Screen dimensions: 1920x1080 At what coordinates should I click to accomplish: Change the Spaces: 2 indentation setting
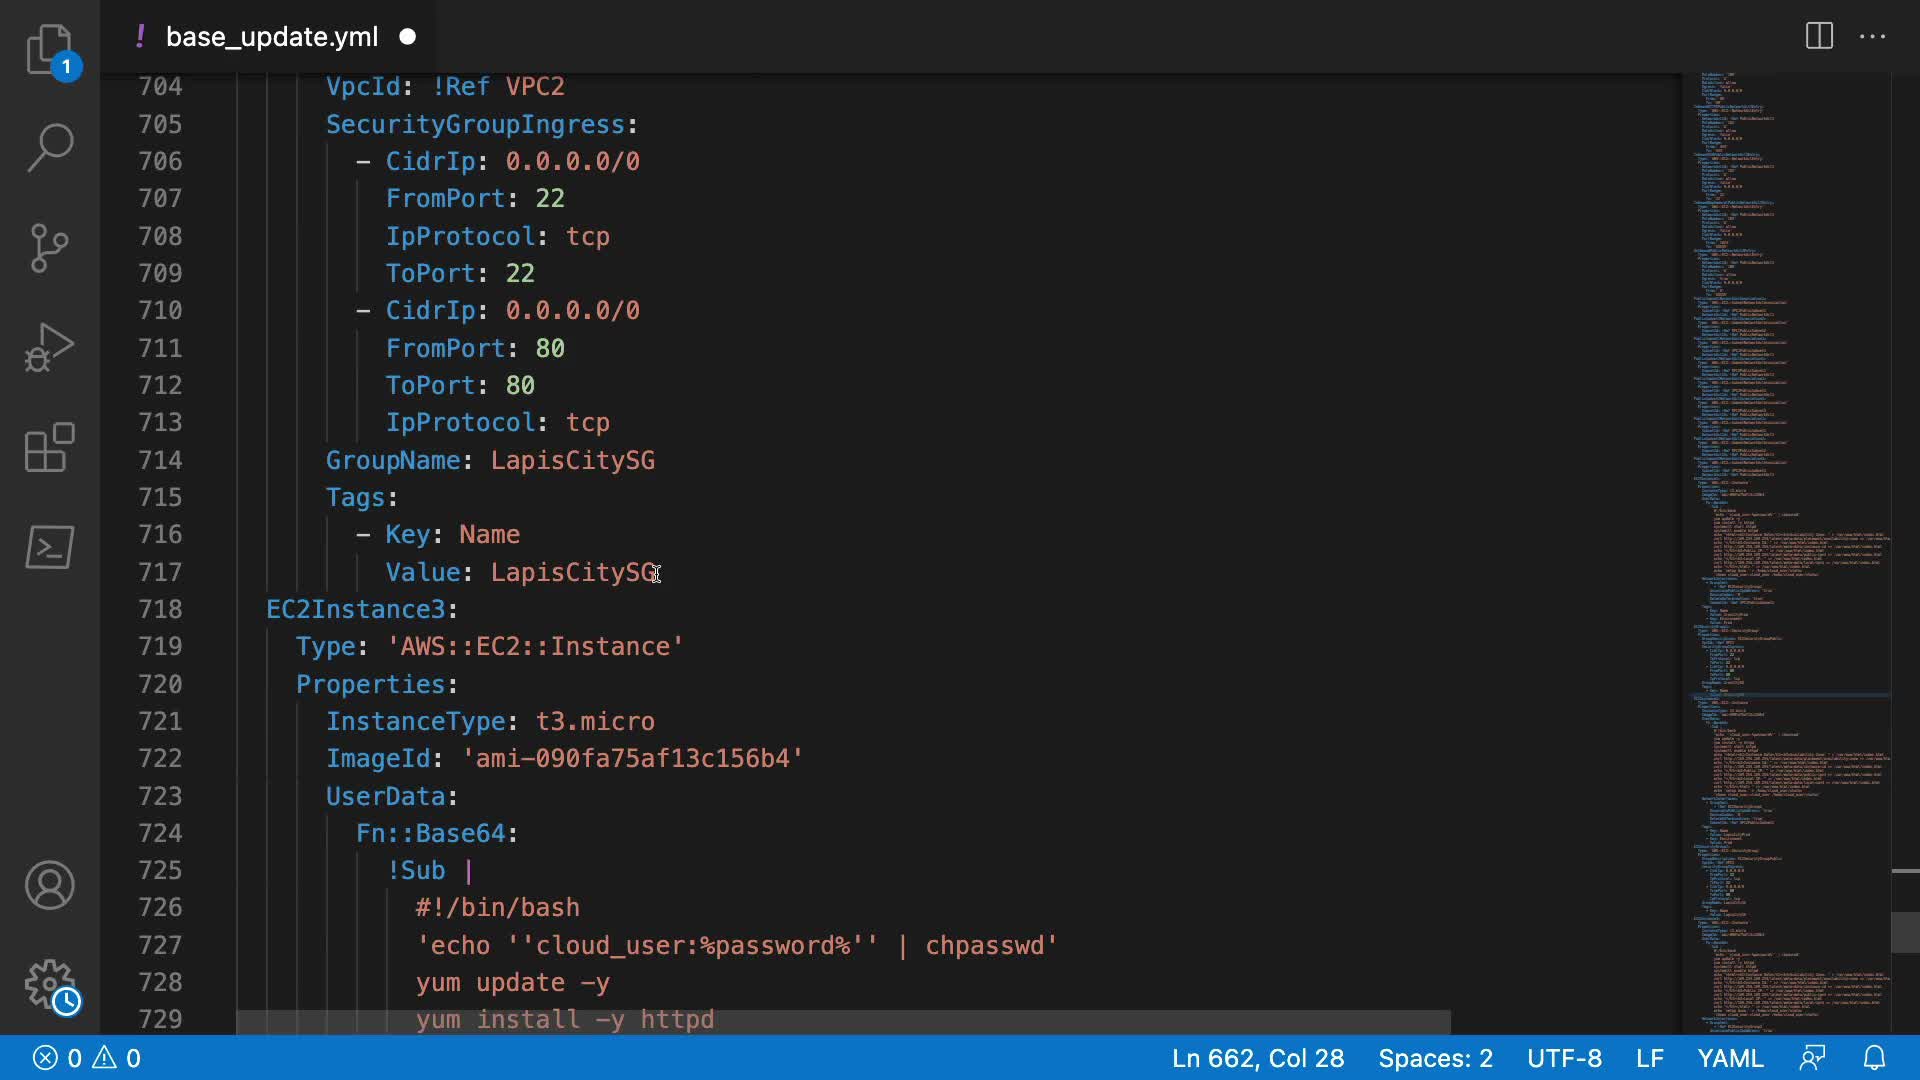click(1435, 1058)
